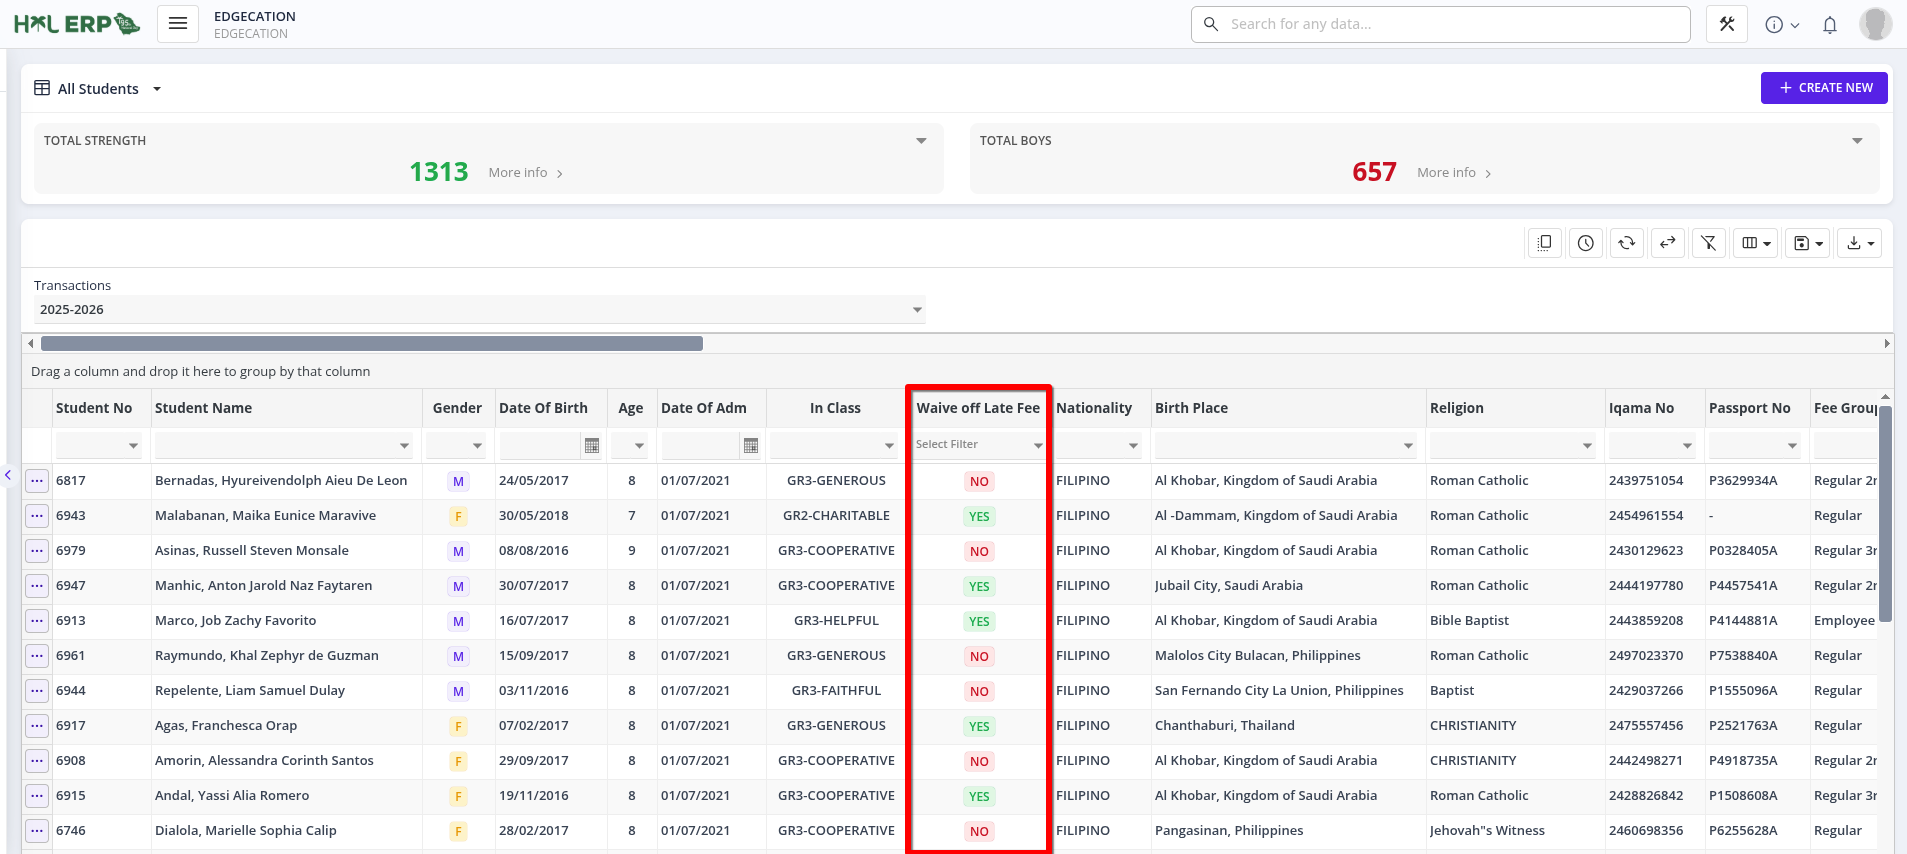Open the All Students view selector
1907x854 pixels.
click(x=98, y=89)
